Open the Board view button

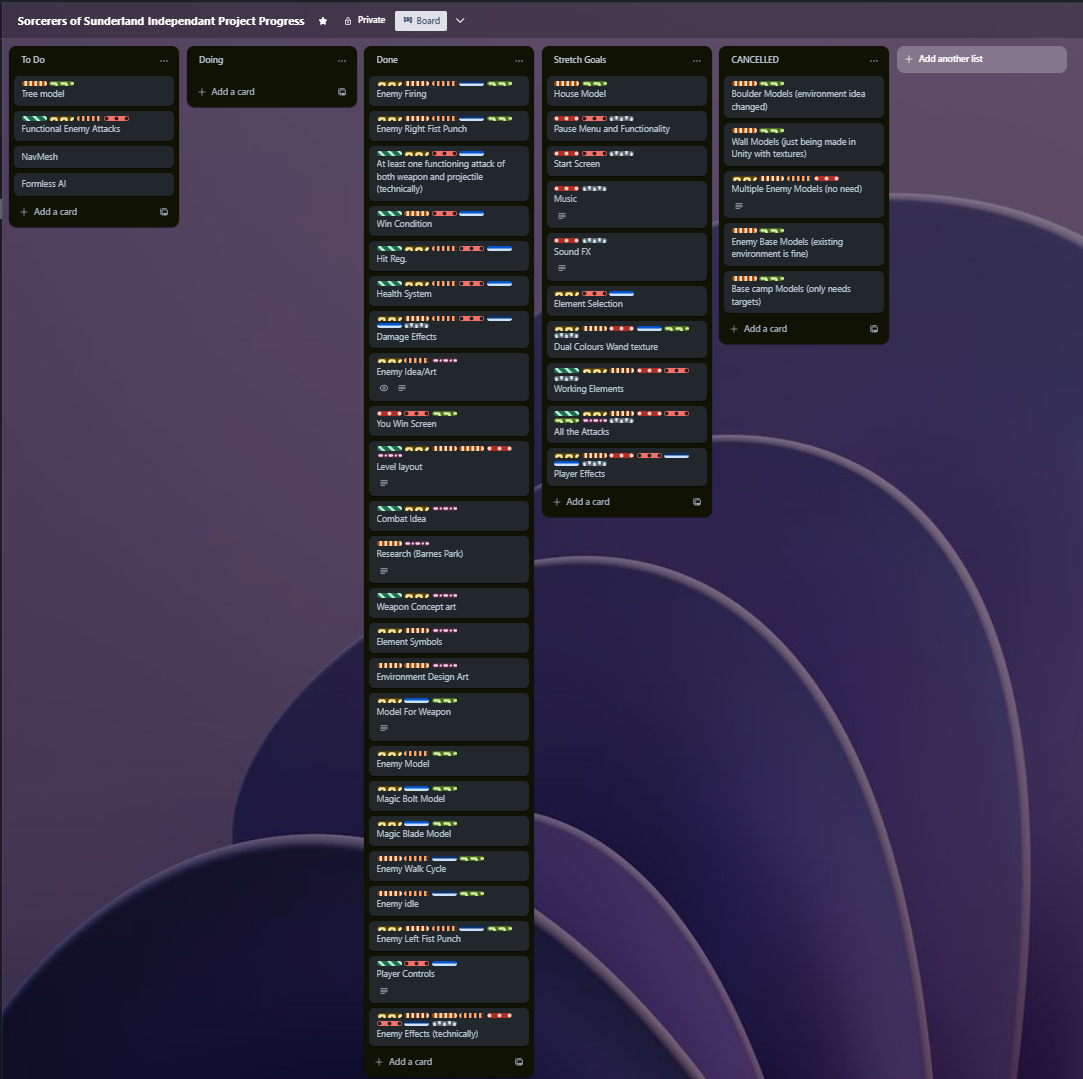pos(421,21)
